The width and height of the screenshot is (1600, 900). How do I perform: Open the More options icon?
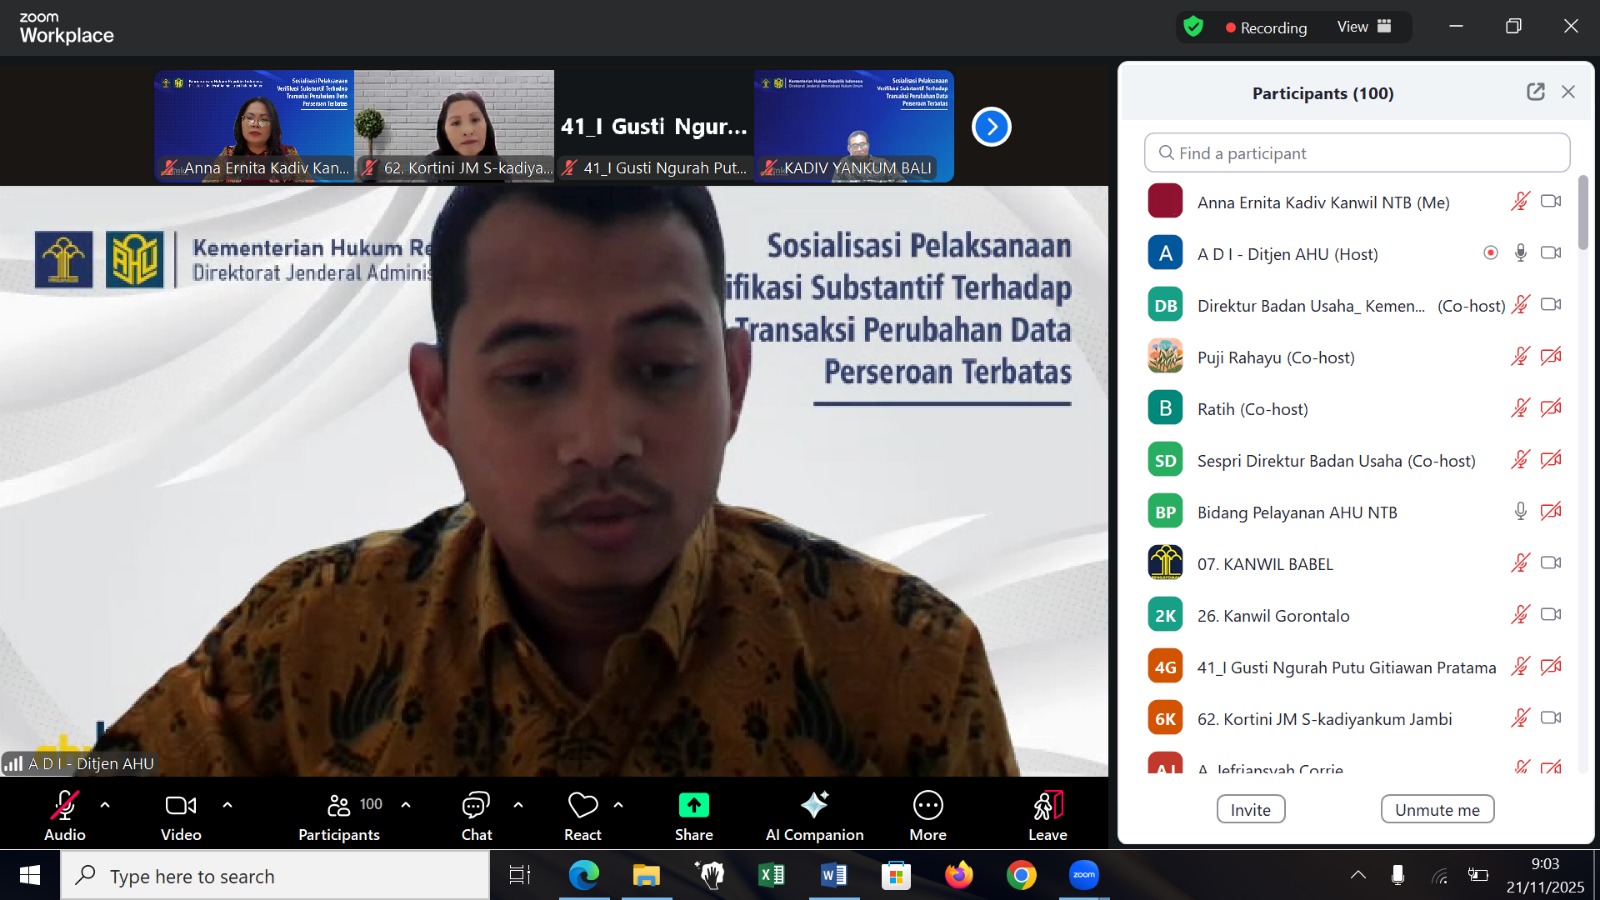tap(927, 806)
